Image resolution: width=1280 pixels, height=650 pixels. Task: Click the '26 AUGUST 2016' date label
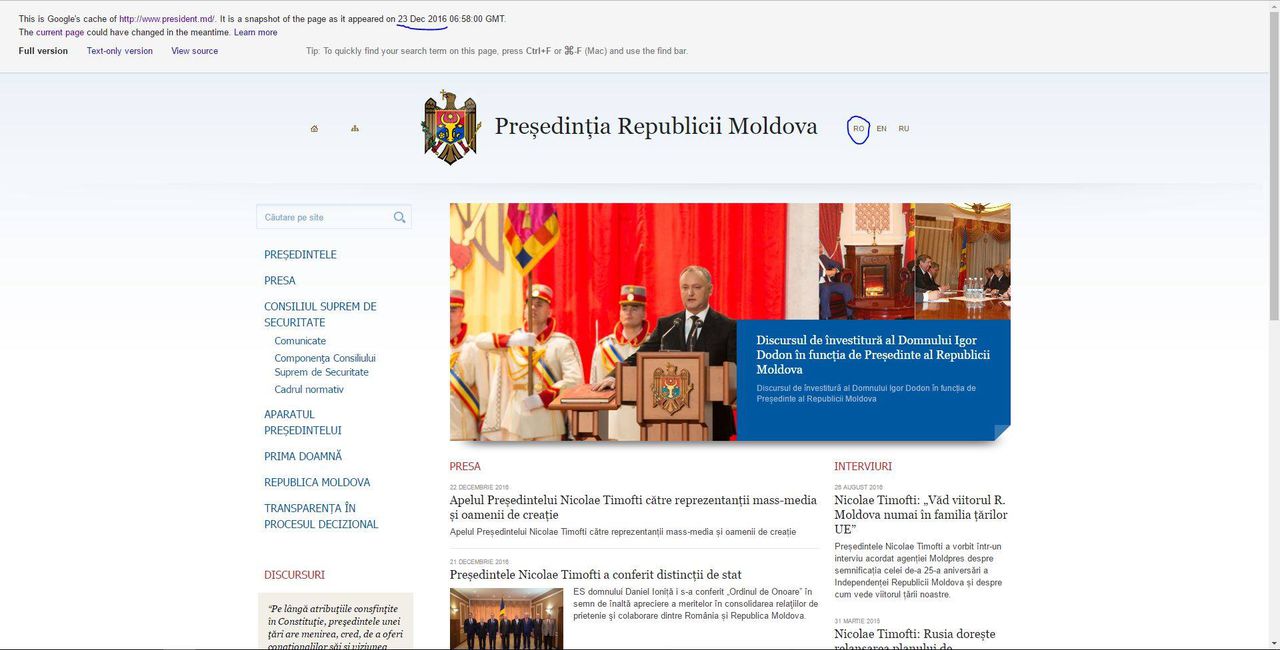point(859,487)
